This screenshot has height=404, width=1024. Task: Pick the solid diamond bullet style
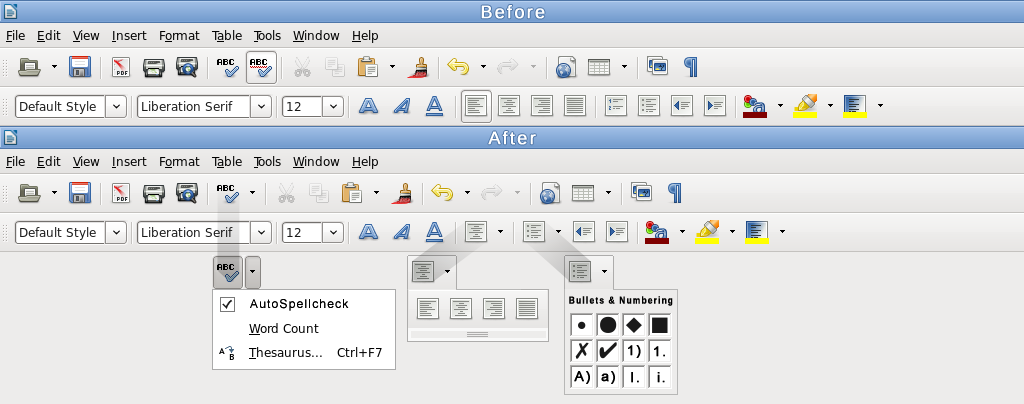(x=633, y=325)
